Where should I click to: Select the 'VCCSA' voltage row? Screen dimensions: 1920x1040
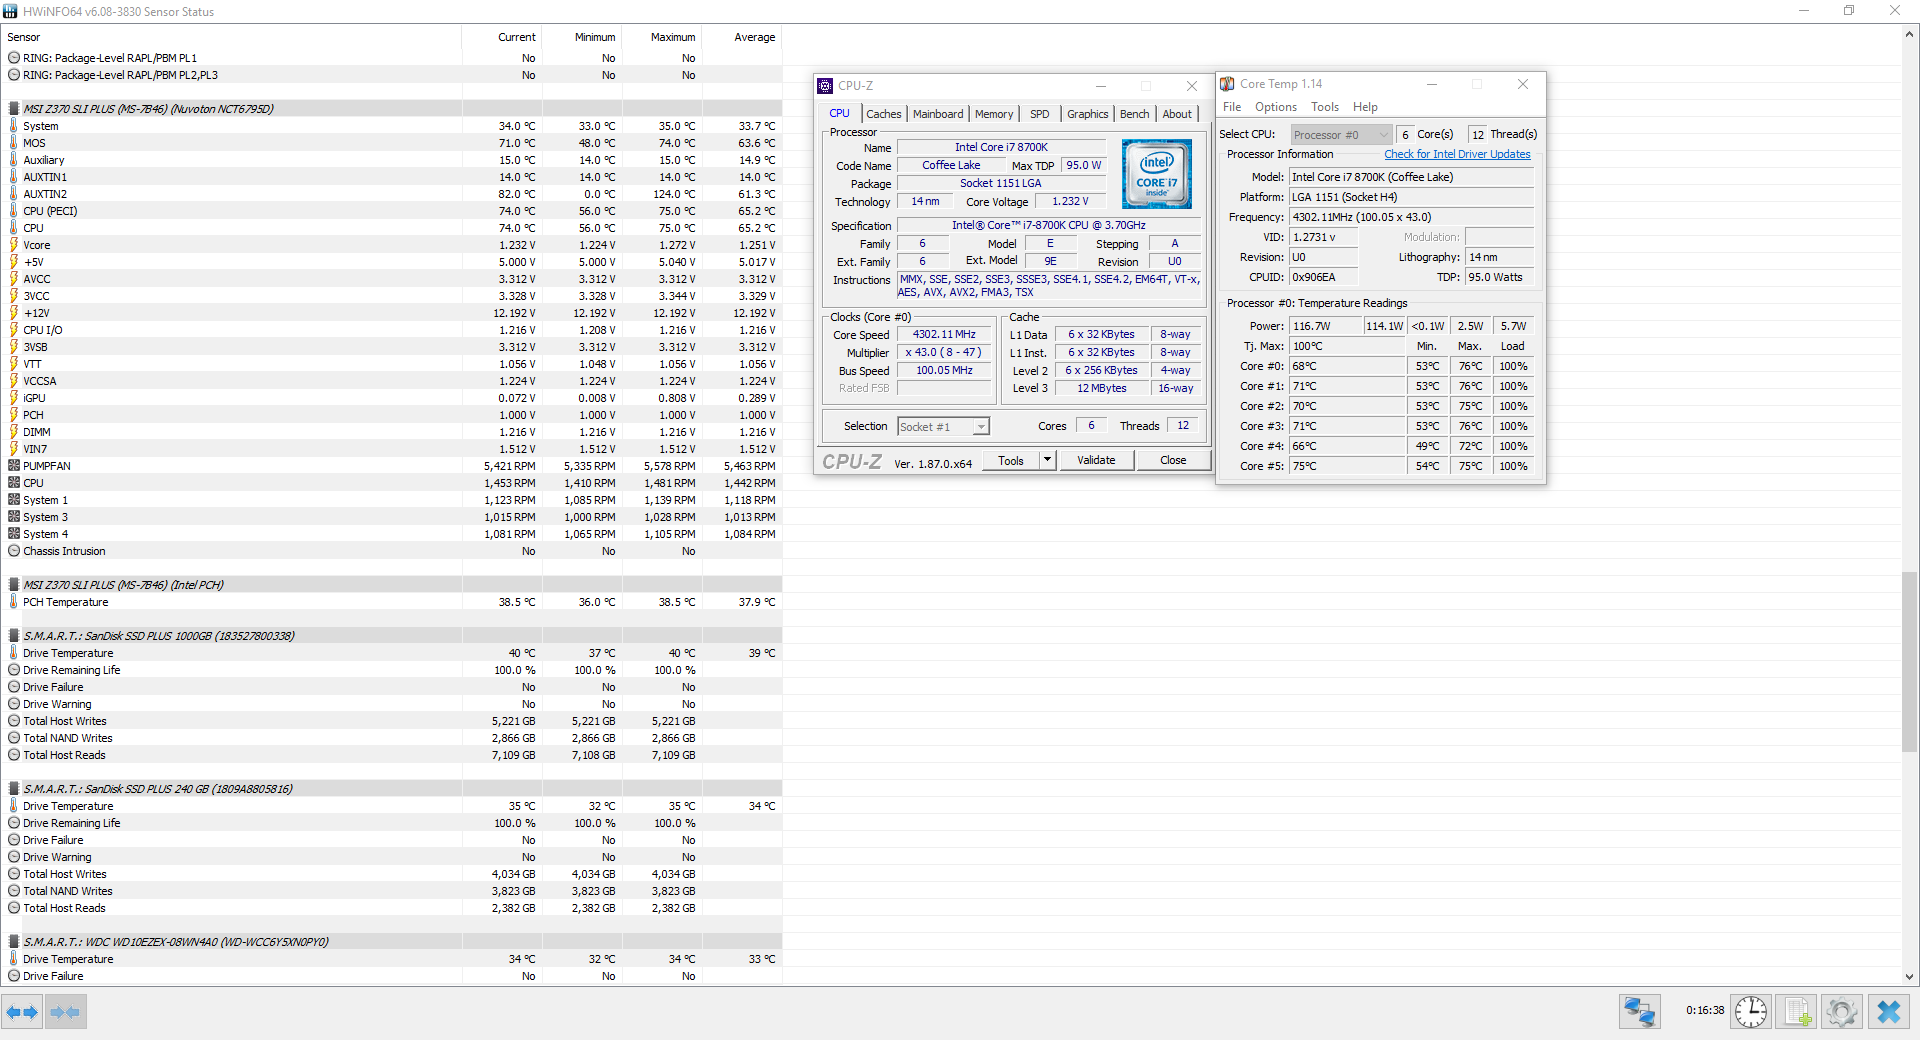click(x=392, y=381)
